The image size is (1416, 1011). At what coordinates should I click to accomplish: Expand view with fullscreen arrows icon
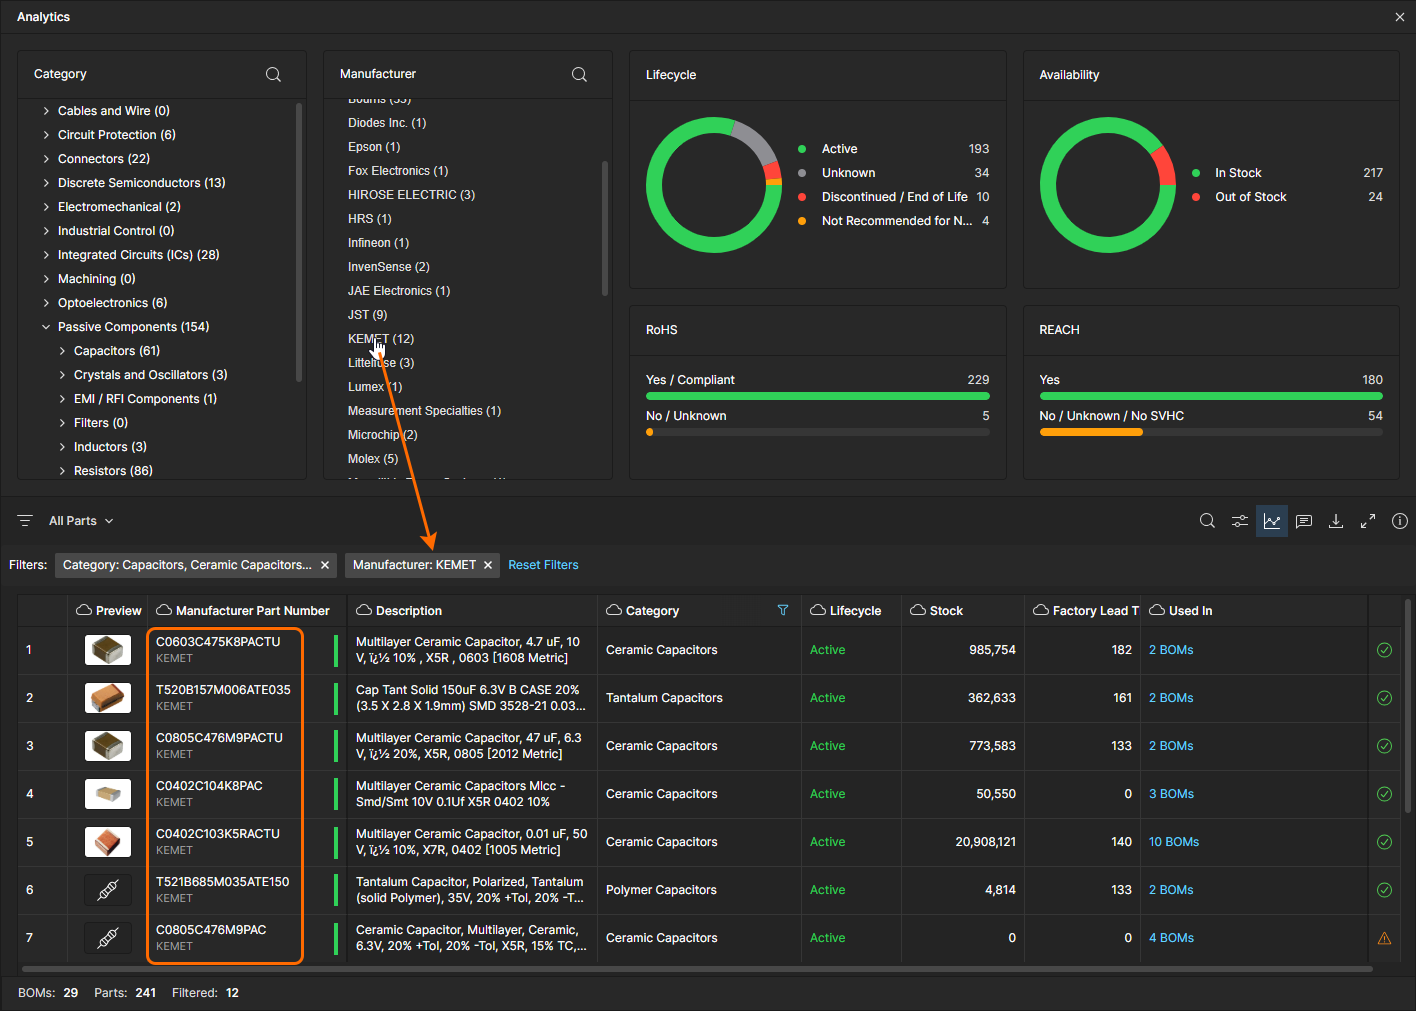1368,521
